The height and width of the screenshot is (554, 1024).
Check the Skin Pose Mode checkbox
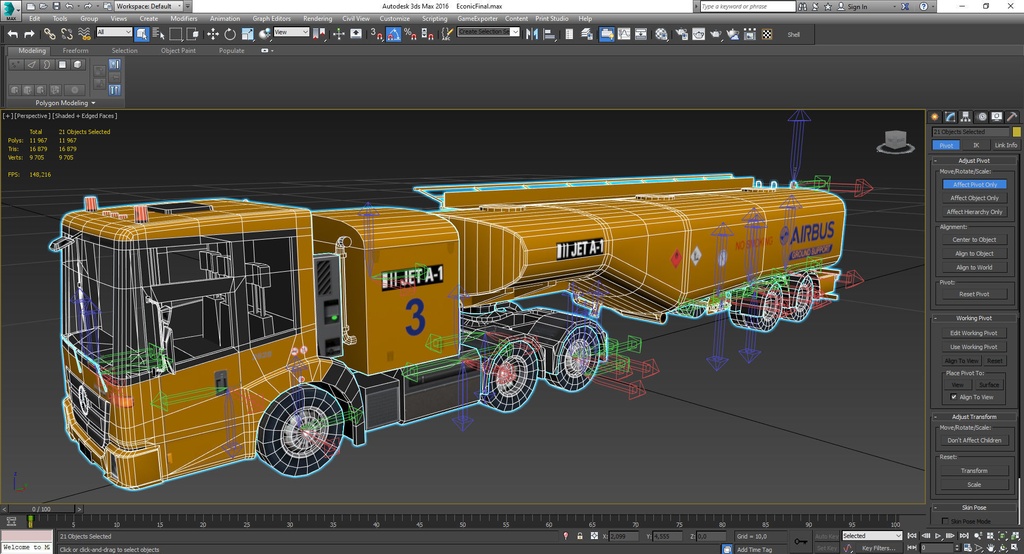(945, 521)
